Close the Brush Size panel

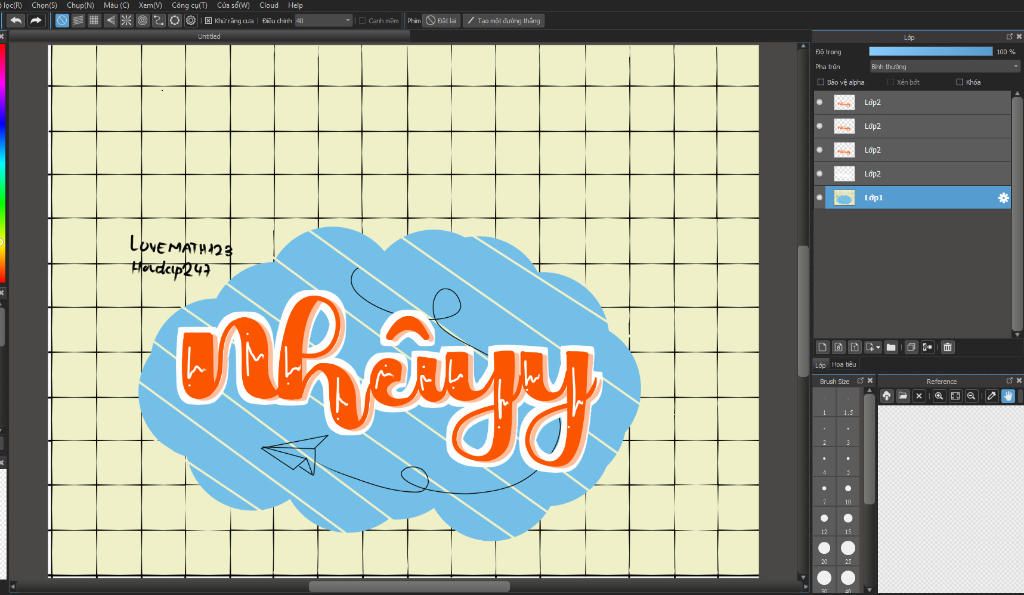[x=870, y=381]
